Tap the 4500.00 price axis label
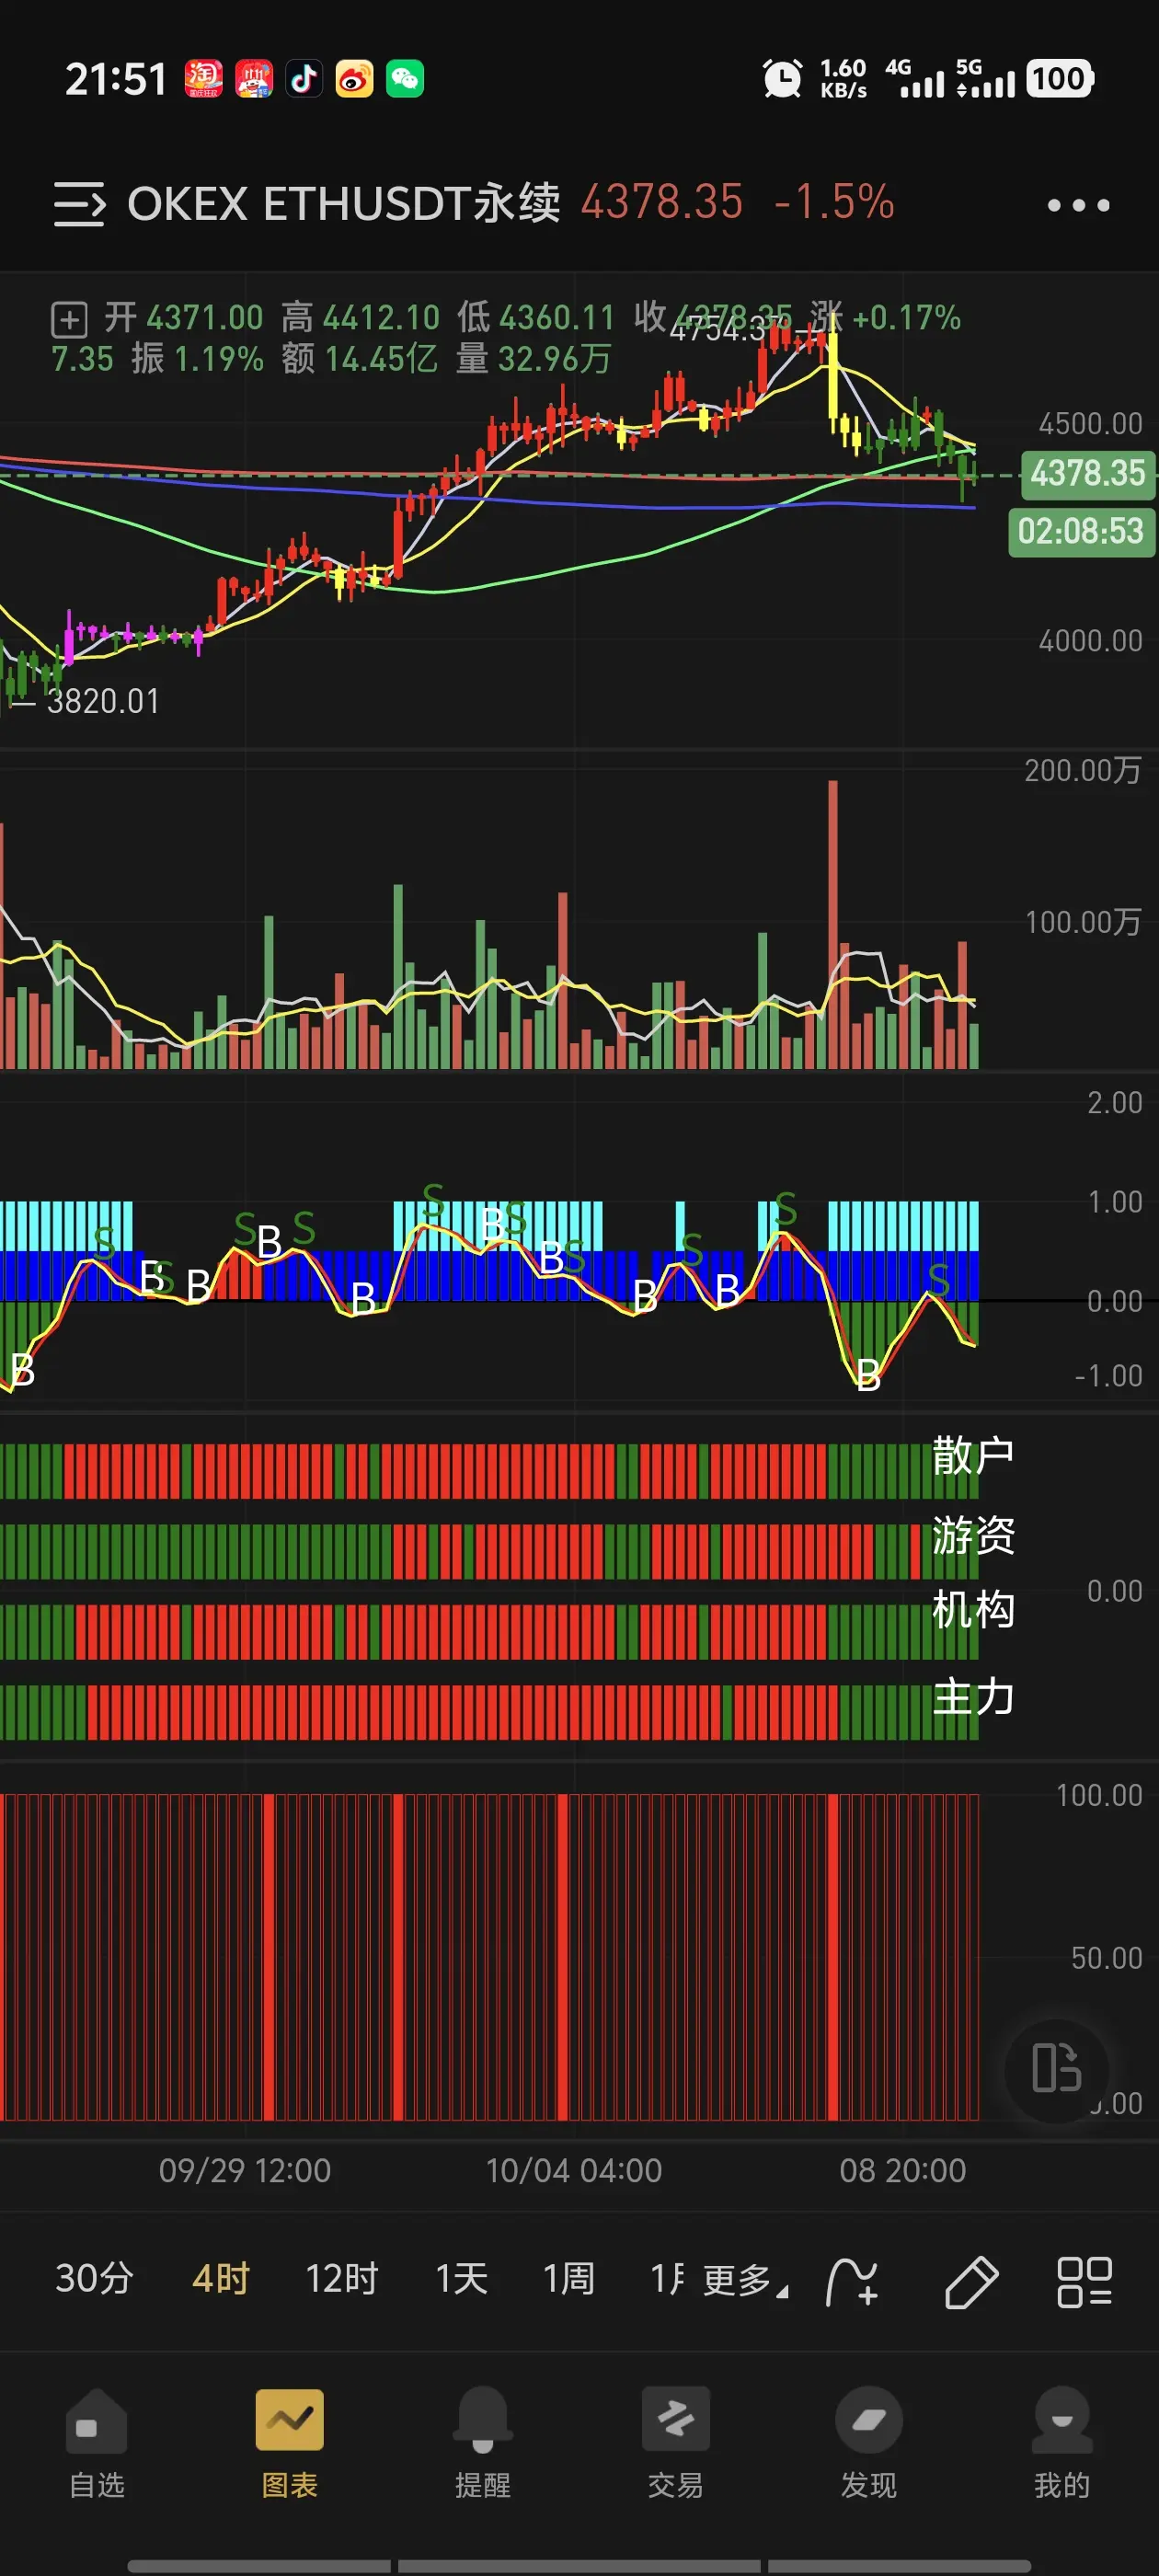This screenshot has height=2576, width=1159. coord(1090,424)
